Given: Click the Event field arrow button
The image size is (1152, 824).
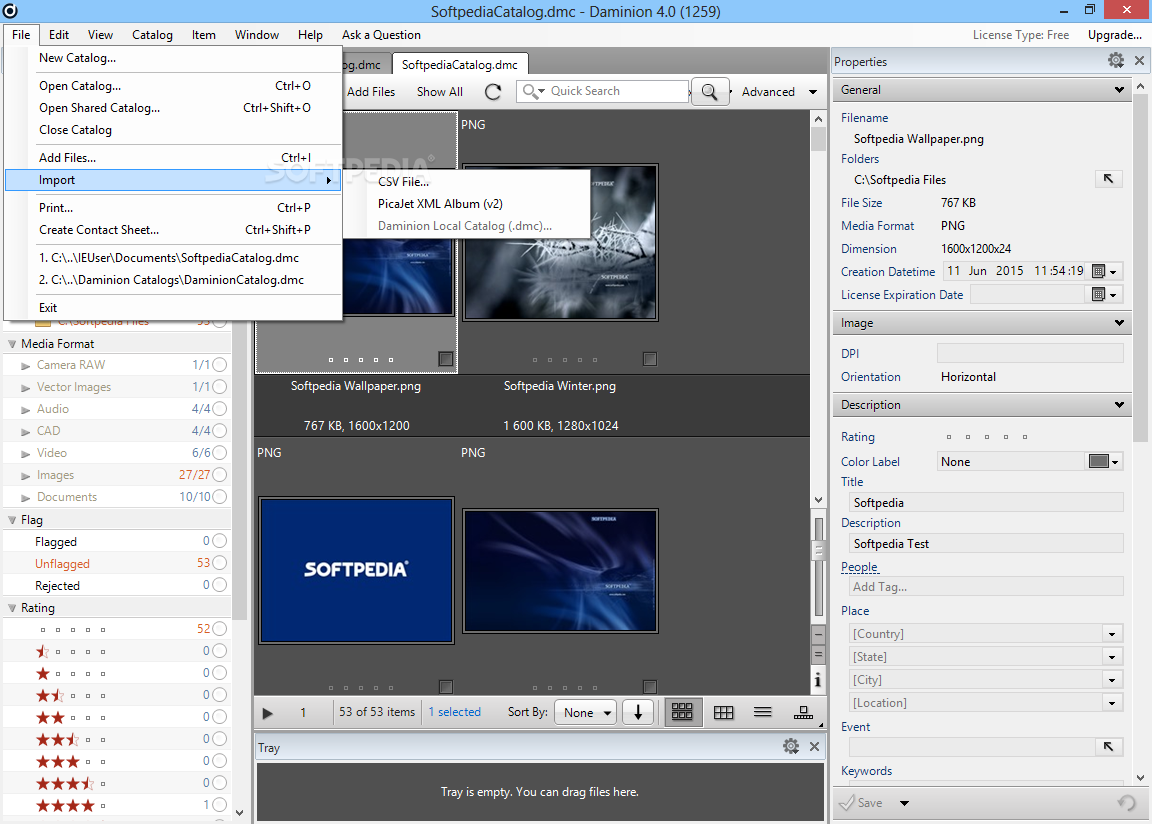Looking at the screenshot, I should (1109, 747).
